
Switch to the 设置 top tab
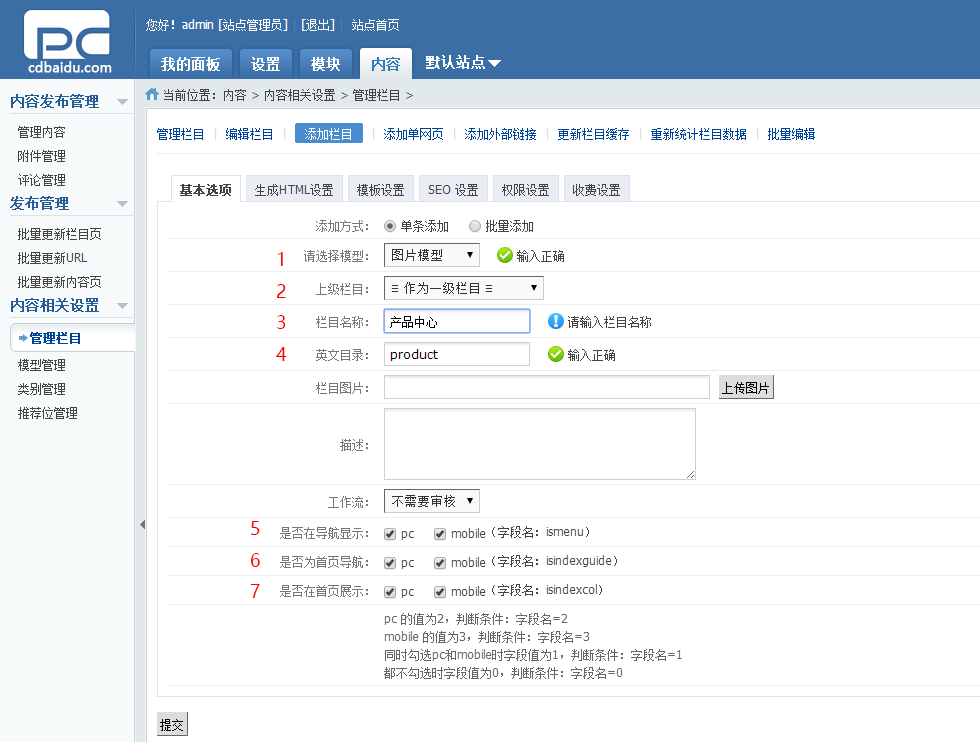(x=266, y=64)
